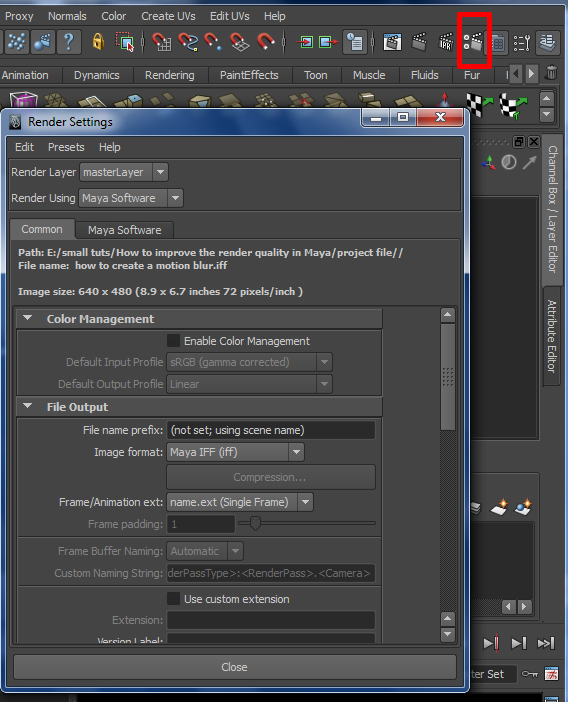568x702 pixels.
Task: Open the Frame/Animation ext dropdown
Action: (240, 502)
